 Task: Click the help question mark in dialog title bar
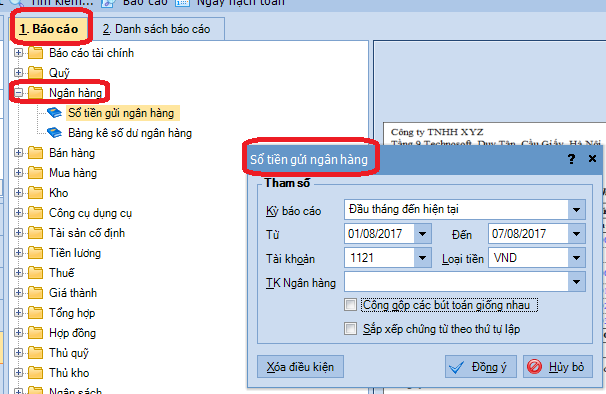[571, 159]
